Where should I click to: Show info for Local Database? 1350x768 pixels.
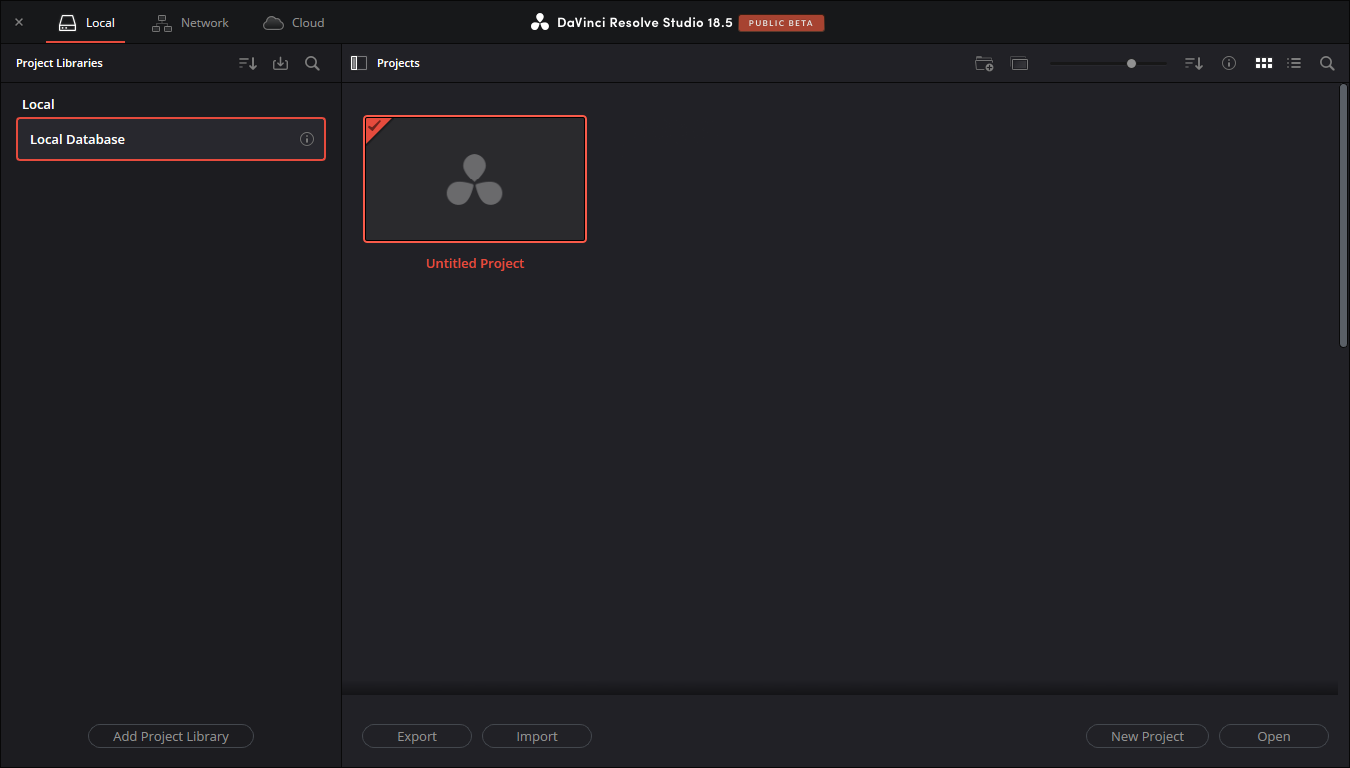307,139
